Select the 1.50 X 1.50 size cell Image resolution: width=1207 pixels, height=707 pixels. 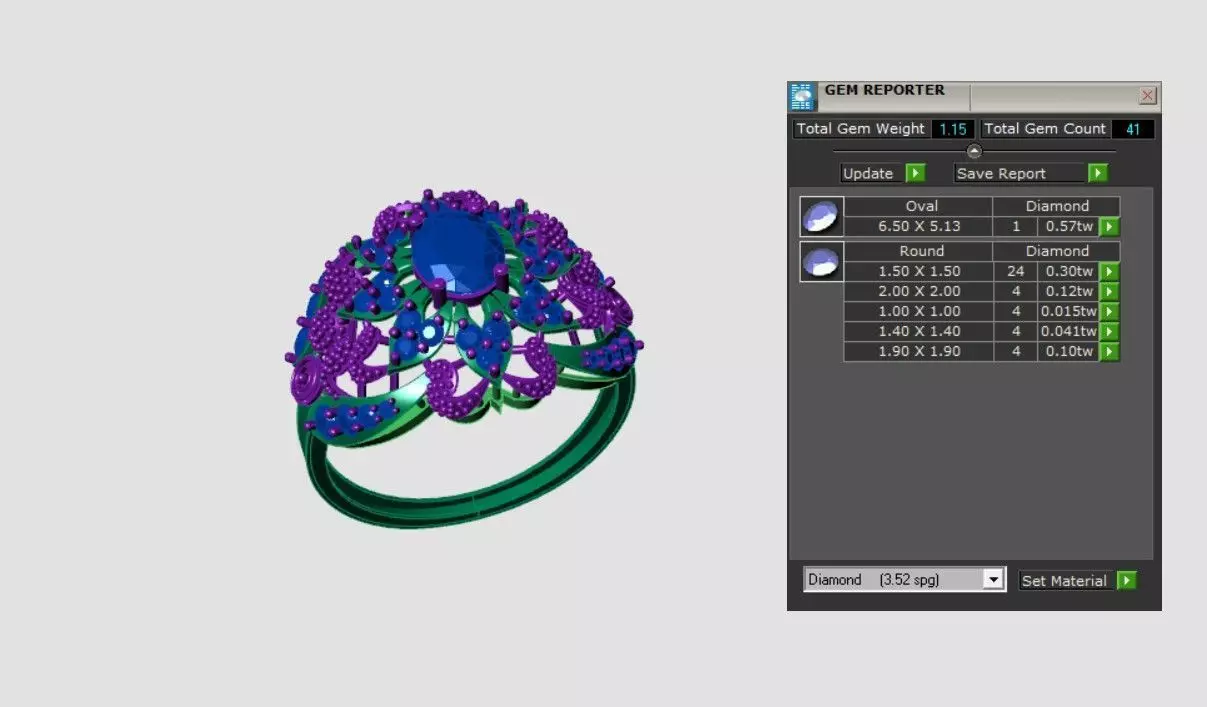click(x=919, y=272)
